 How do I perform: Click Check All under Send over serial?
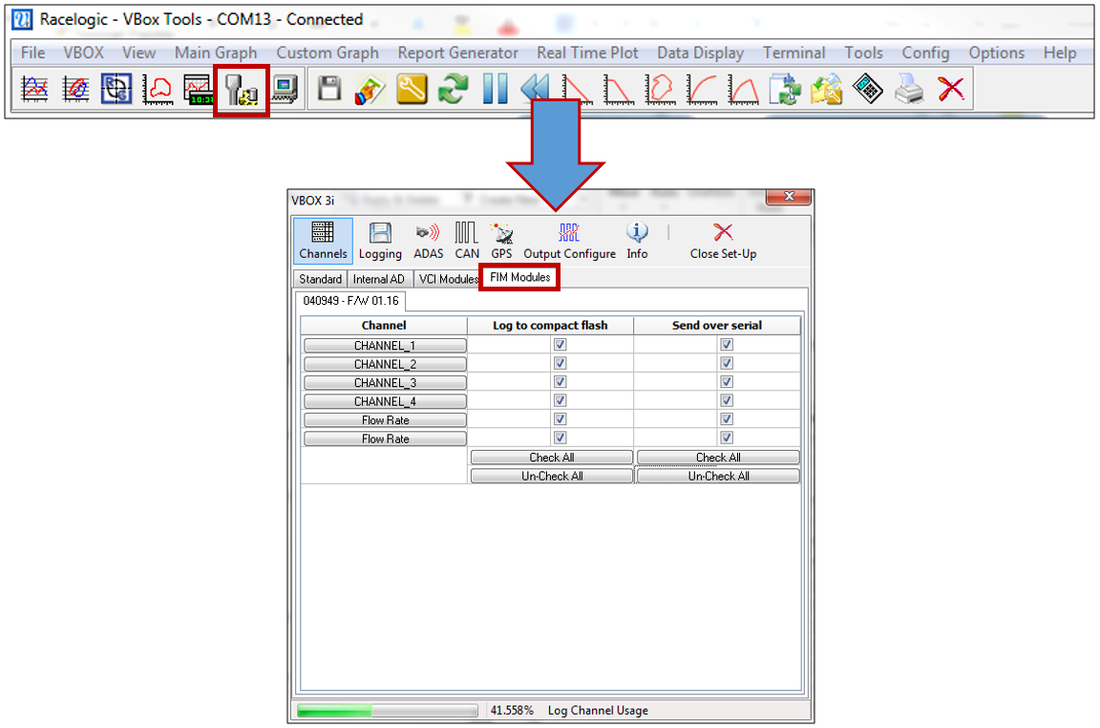coord(718,457)
